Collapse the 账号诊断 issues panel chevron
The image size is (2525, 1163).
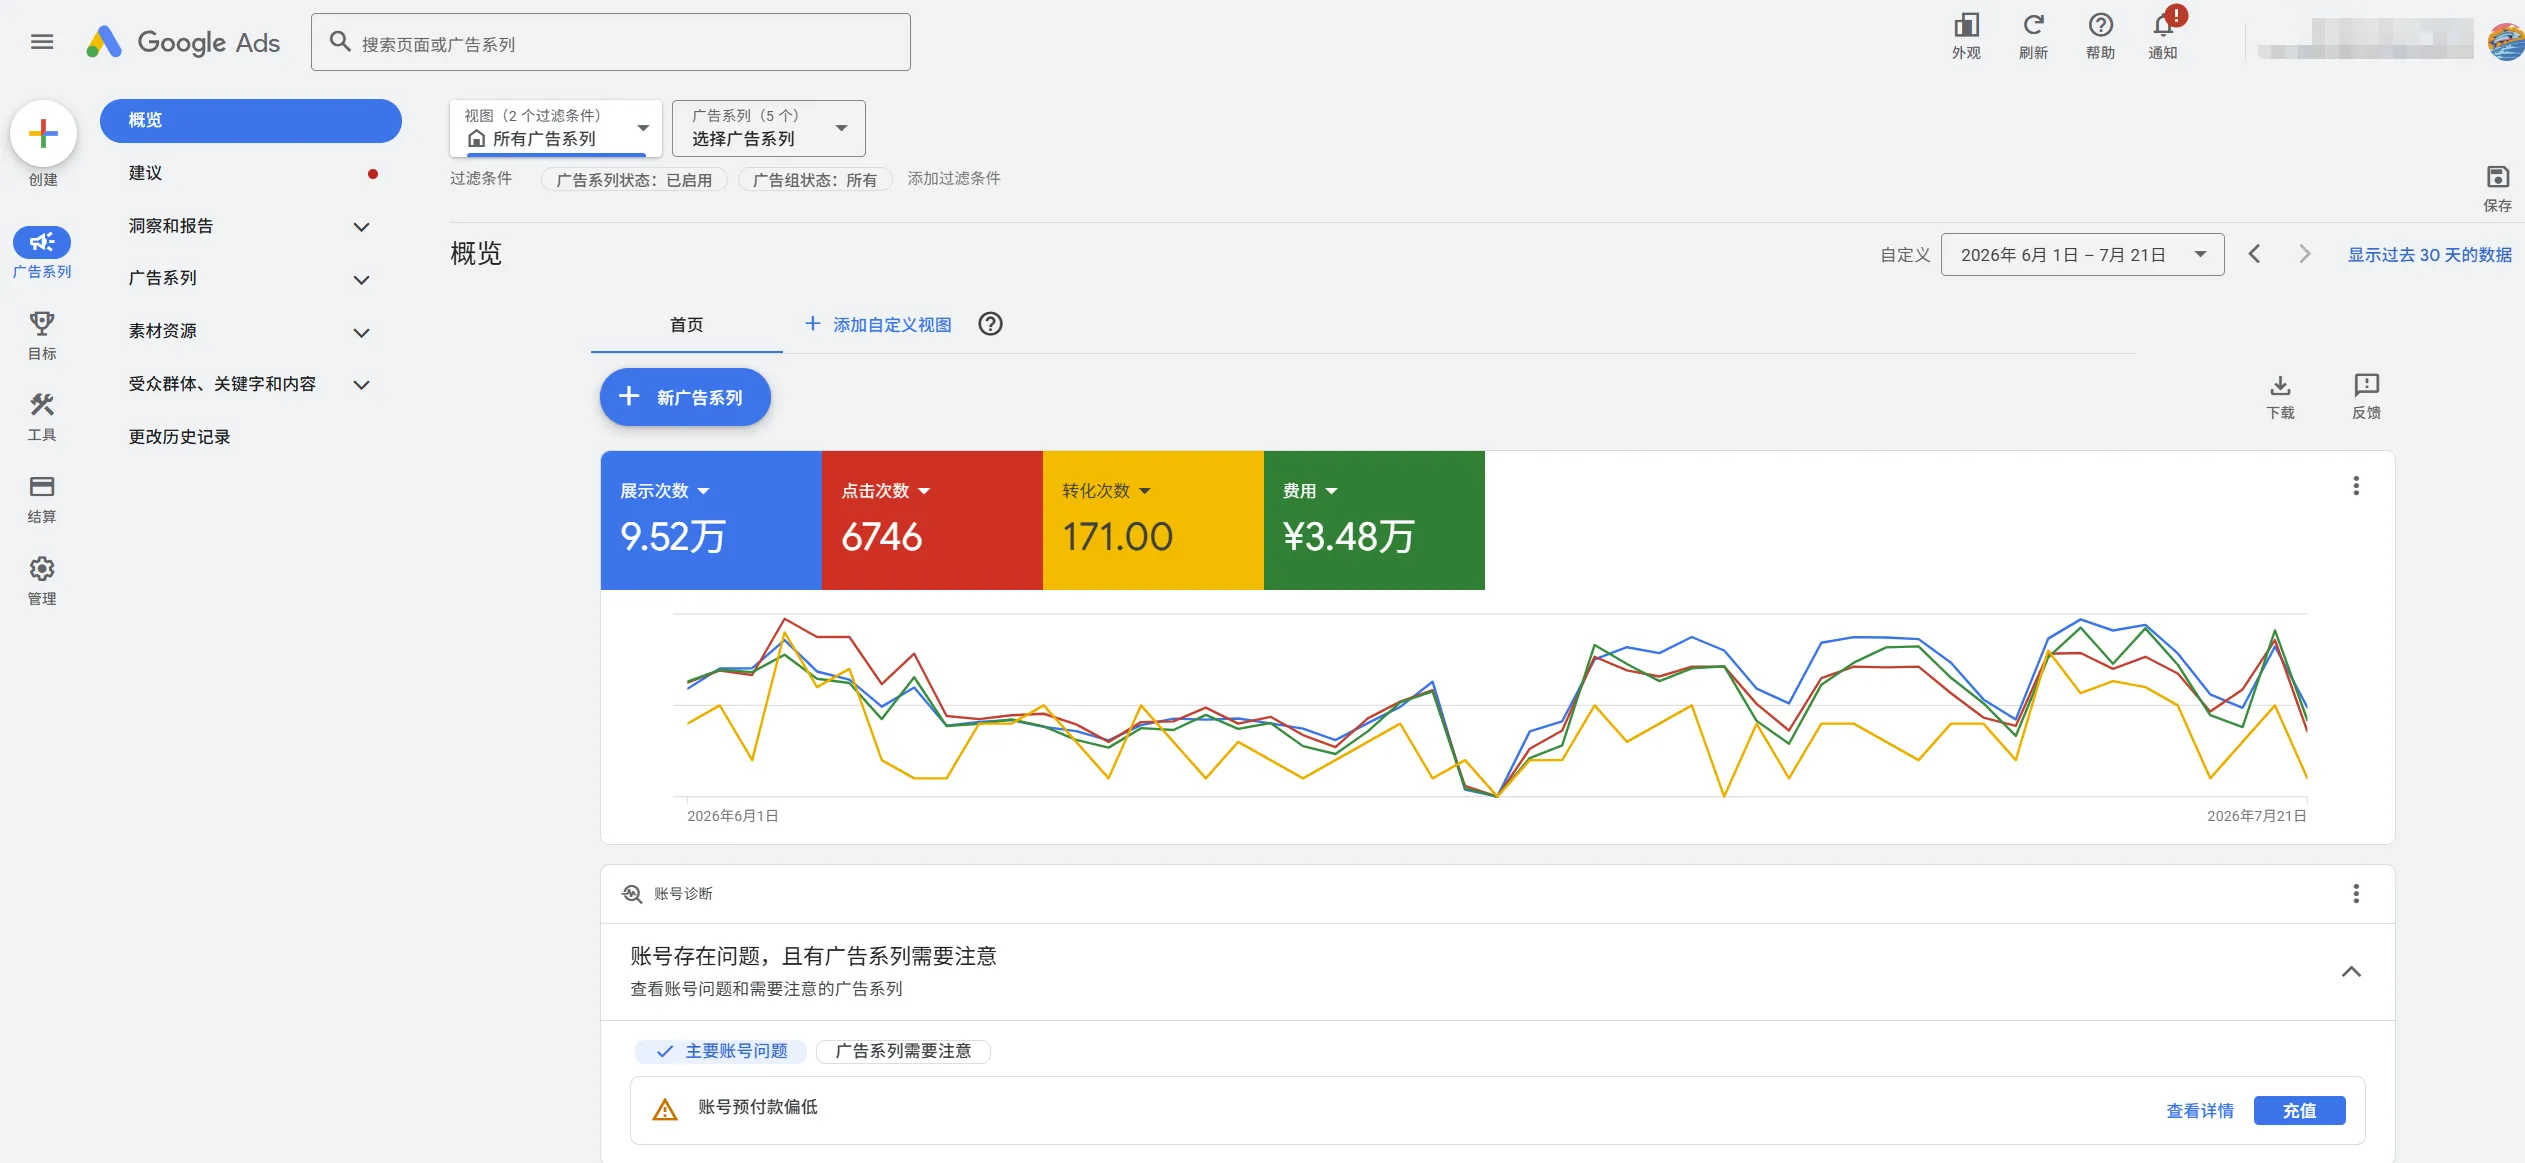[2351, 972]
